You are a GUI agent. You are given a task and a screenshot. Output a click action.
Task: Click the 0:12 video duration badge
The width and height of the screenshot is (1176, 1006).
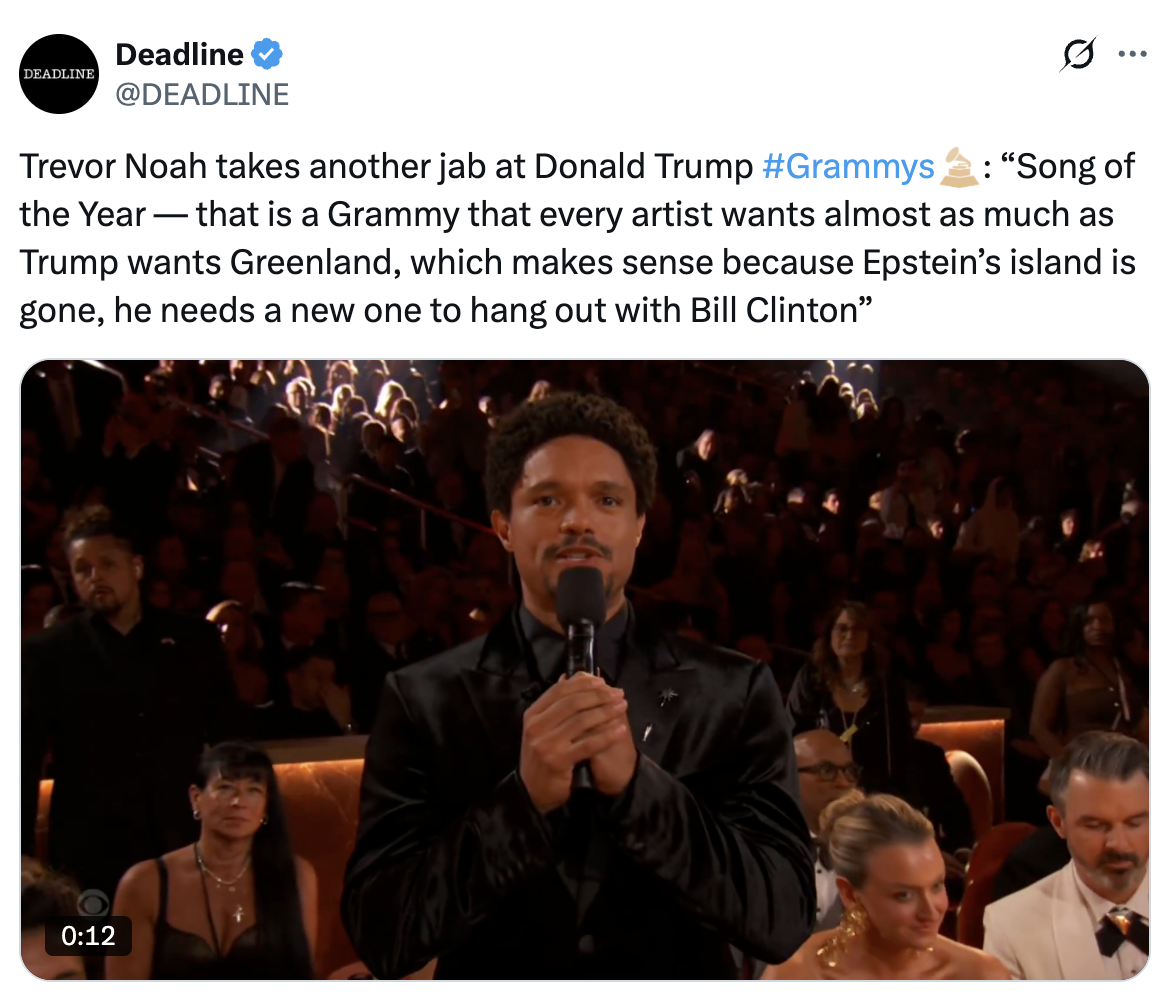click(x=88, y=937)
